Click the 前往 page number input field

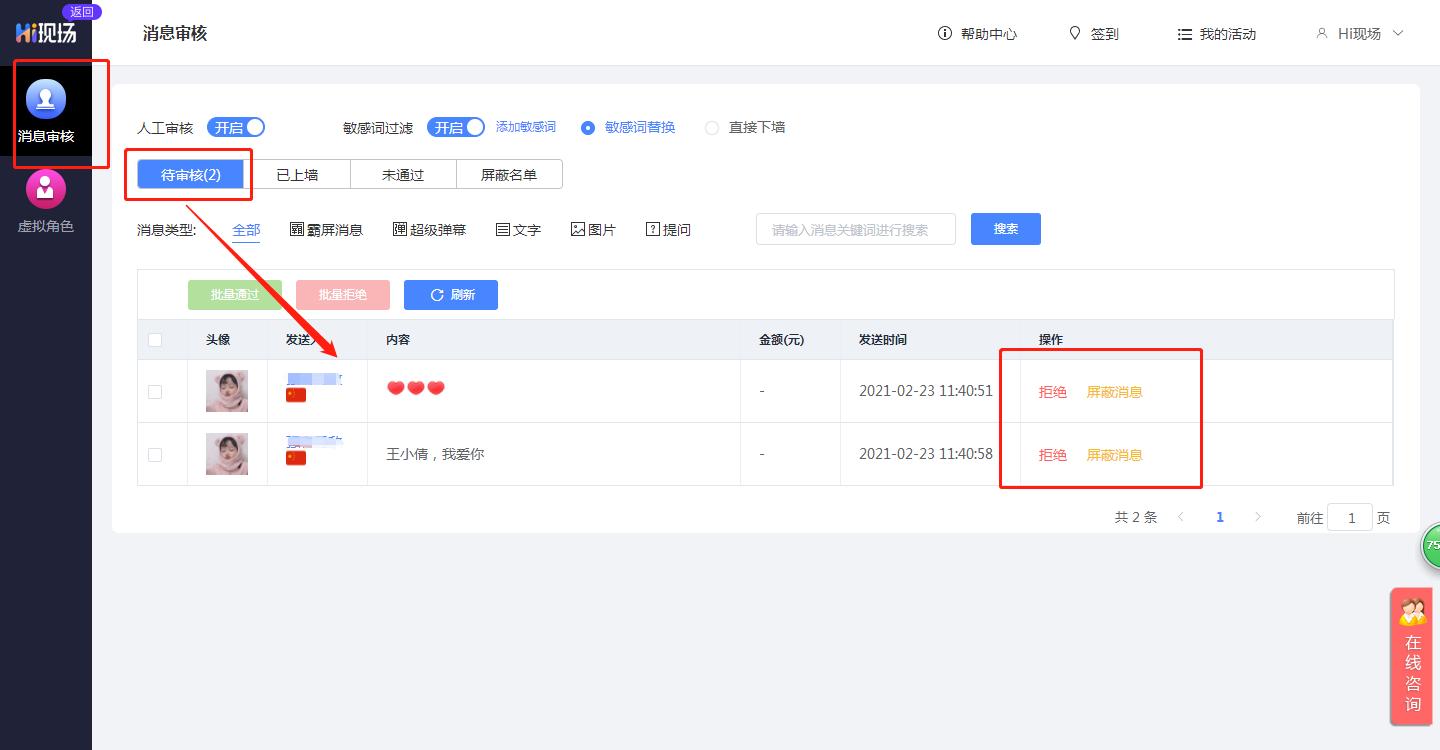click(1350, 517)
